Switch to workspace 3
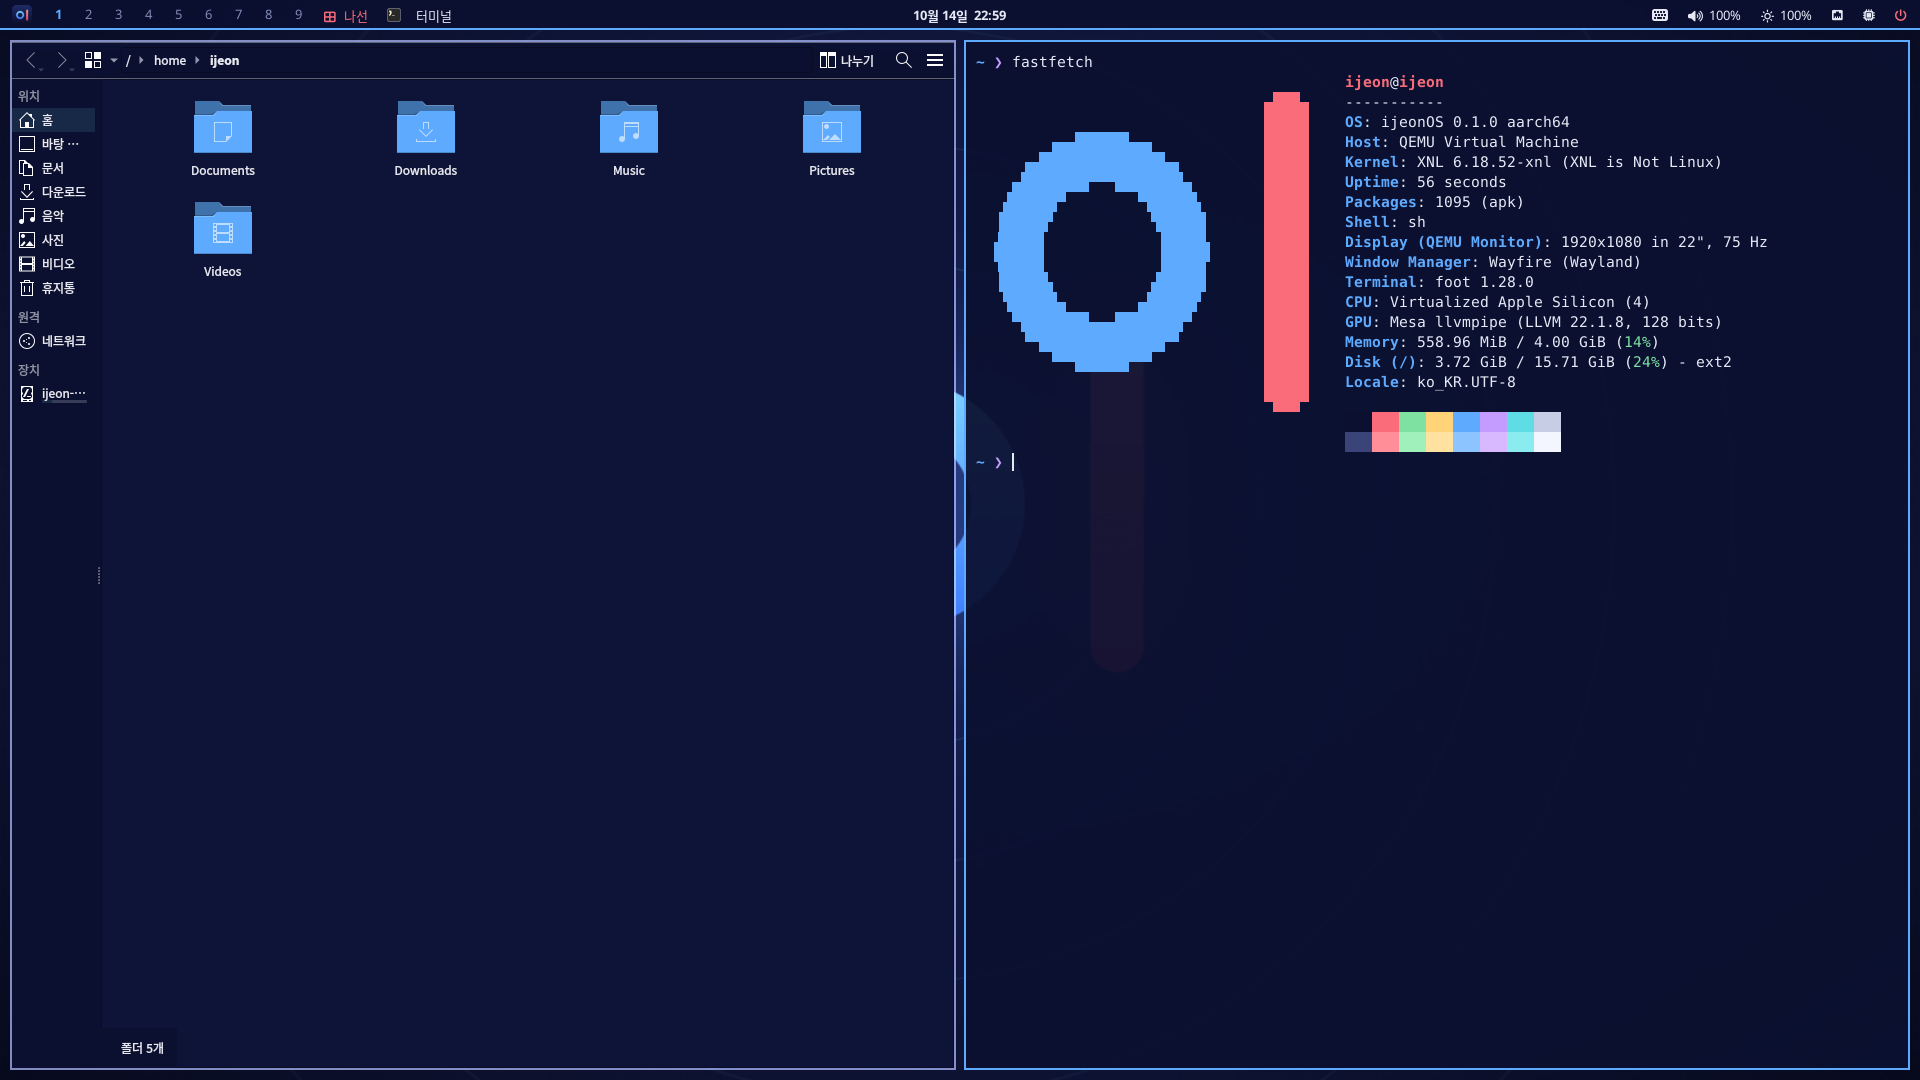Screen dimensions: 1920x1080 118,15
